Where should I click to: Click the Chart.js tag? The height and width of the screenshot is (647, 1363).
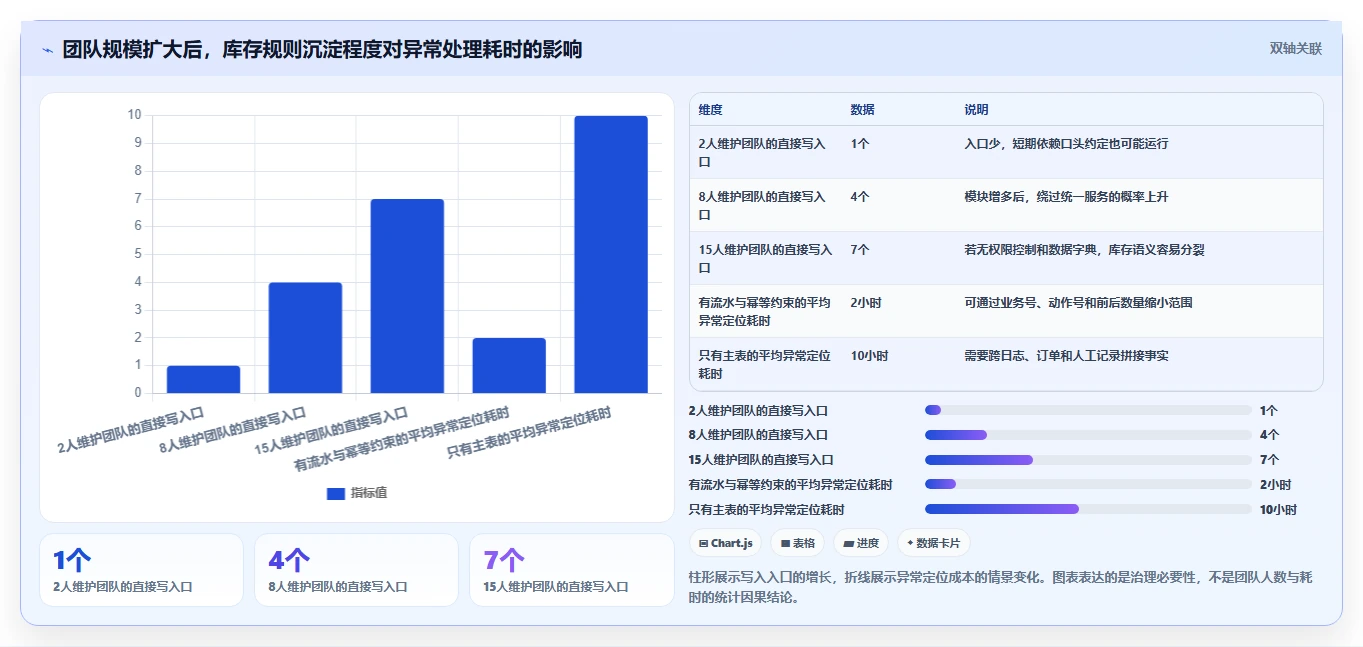click(x=725, y=543)
